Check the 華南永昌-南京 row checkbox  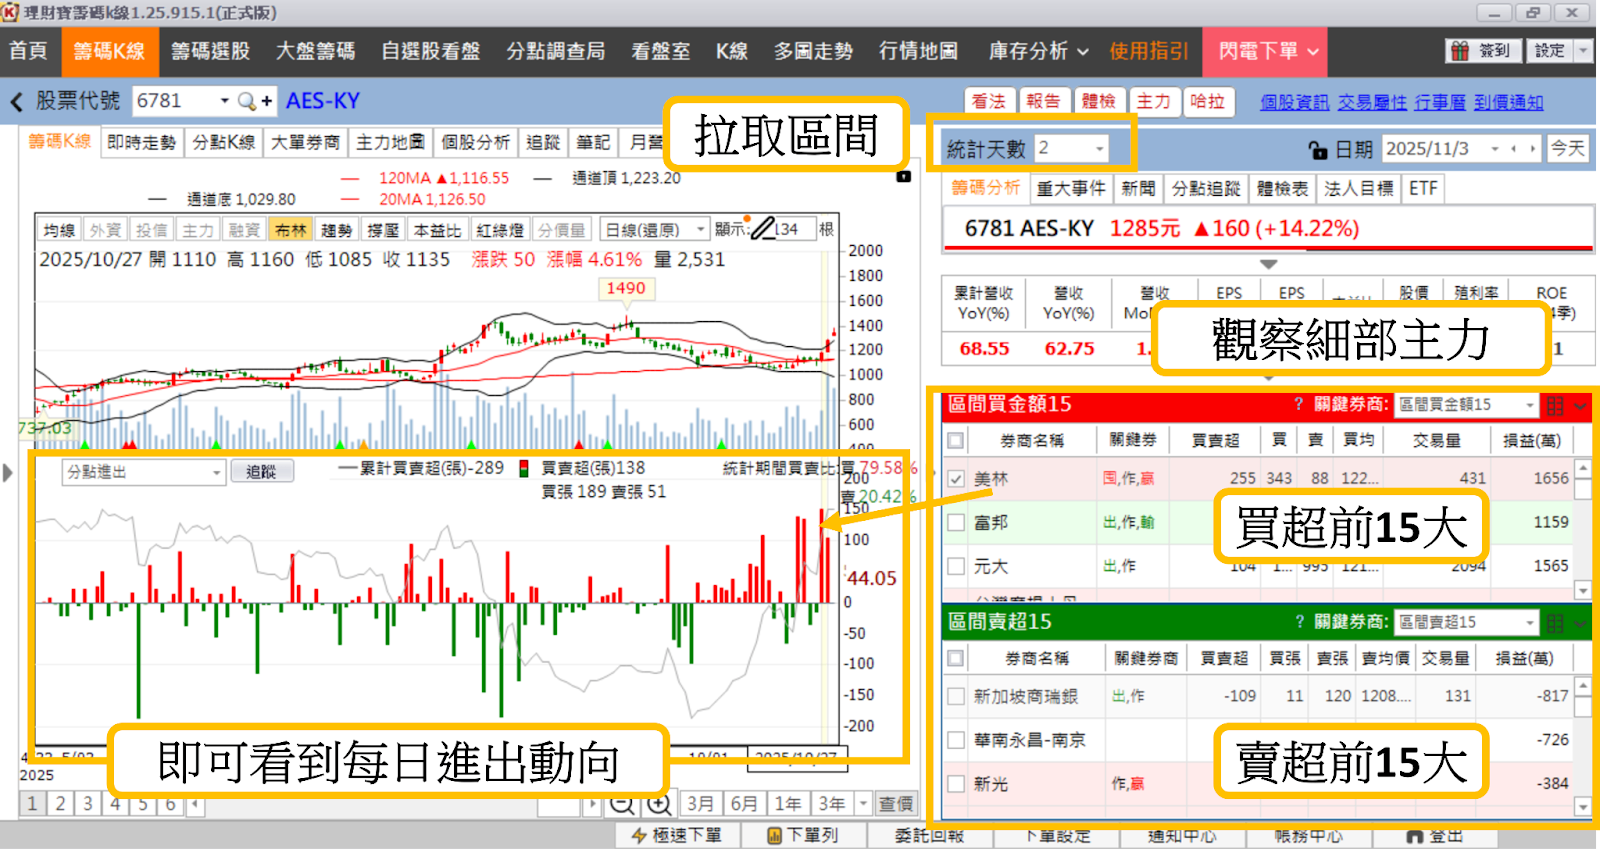click(956, 740)
